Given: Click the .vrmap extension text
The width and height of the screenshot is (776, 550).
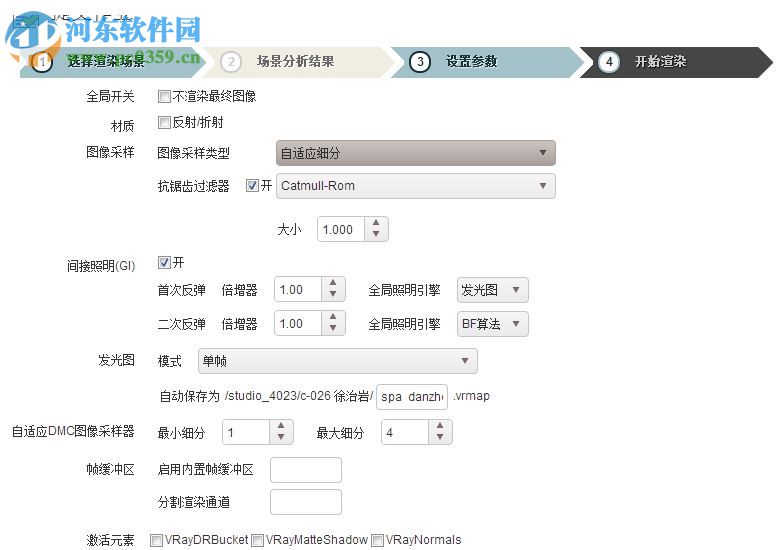Looking at the screenshot, I should 471,396.
